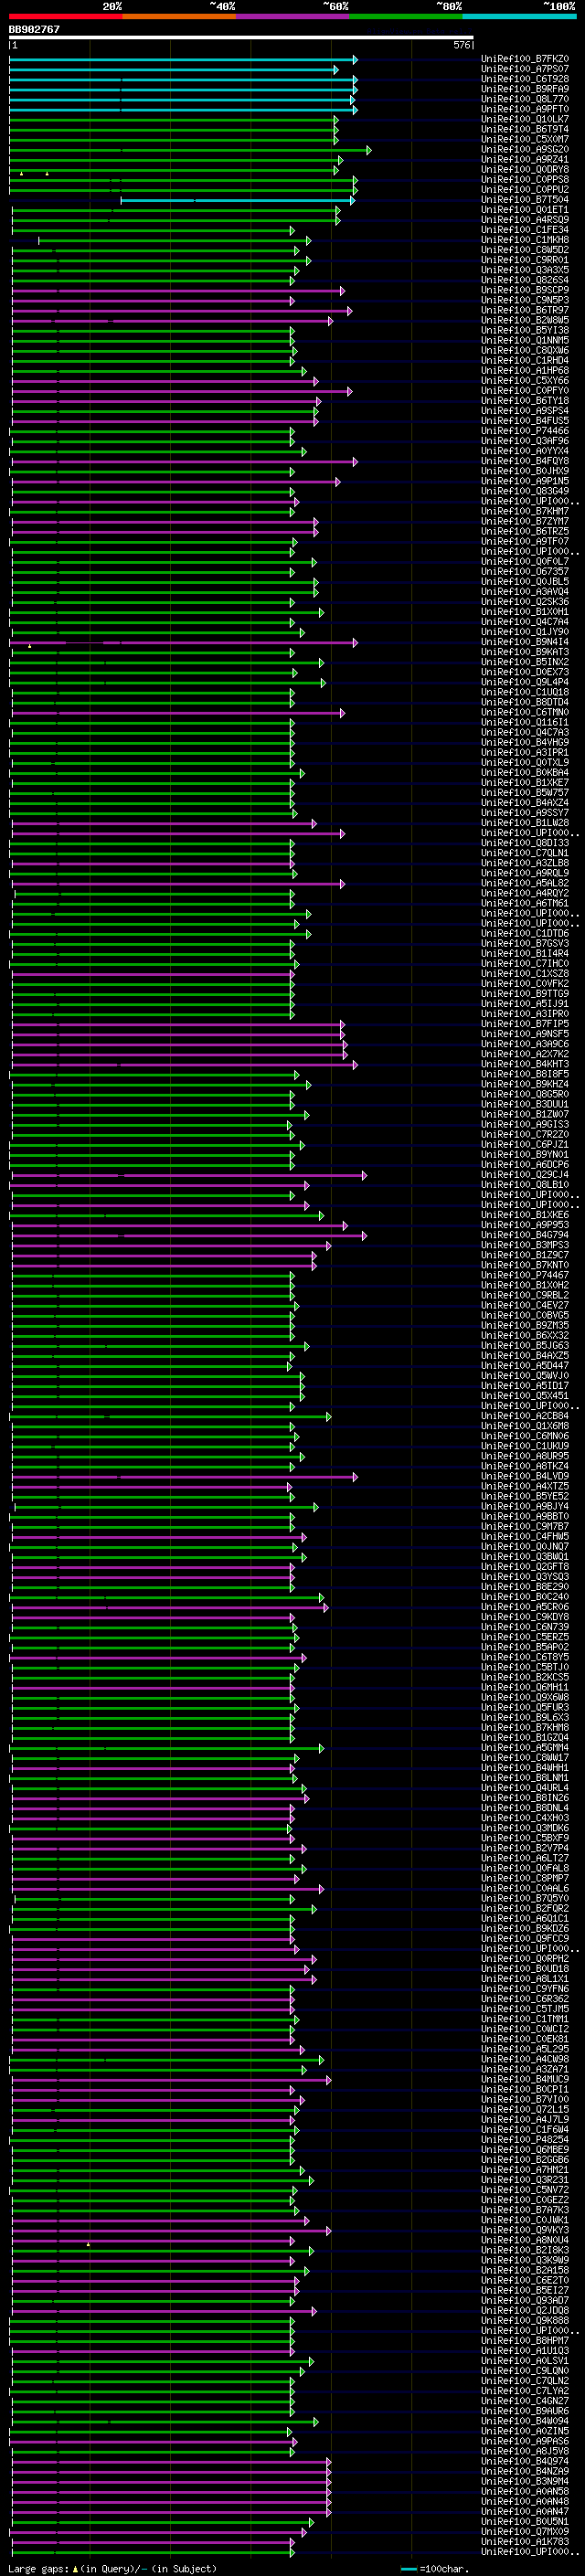The image size is (585, 2576).
Task: Select label UniRef100_B0KBA4
Action: 525,773
